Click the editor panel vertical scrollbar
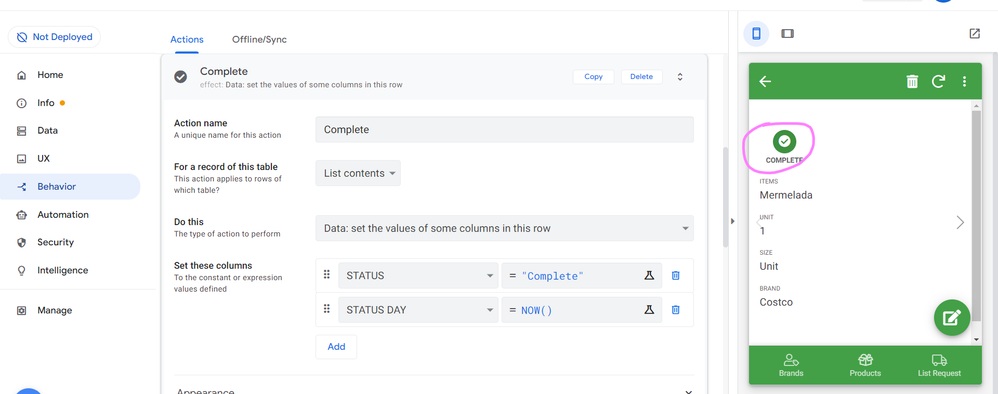Screen dimensions: 998x394 pyautogui.click(x=725, y=197)
